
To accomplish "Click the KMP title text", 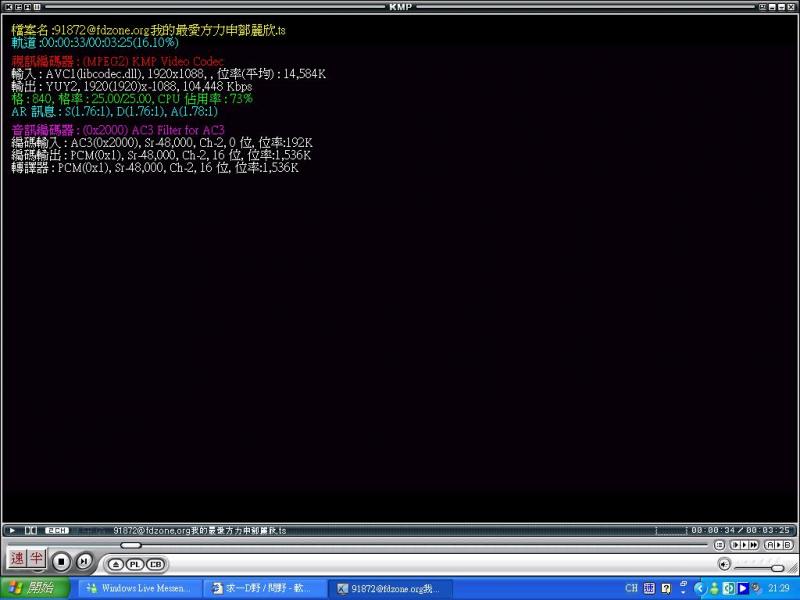I will click(x=401, y=7).
